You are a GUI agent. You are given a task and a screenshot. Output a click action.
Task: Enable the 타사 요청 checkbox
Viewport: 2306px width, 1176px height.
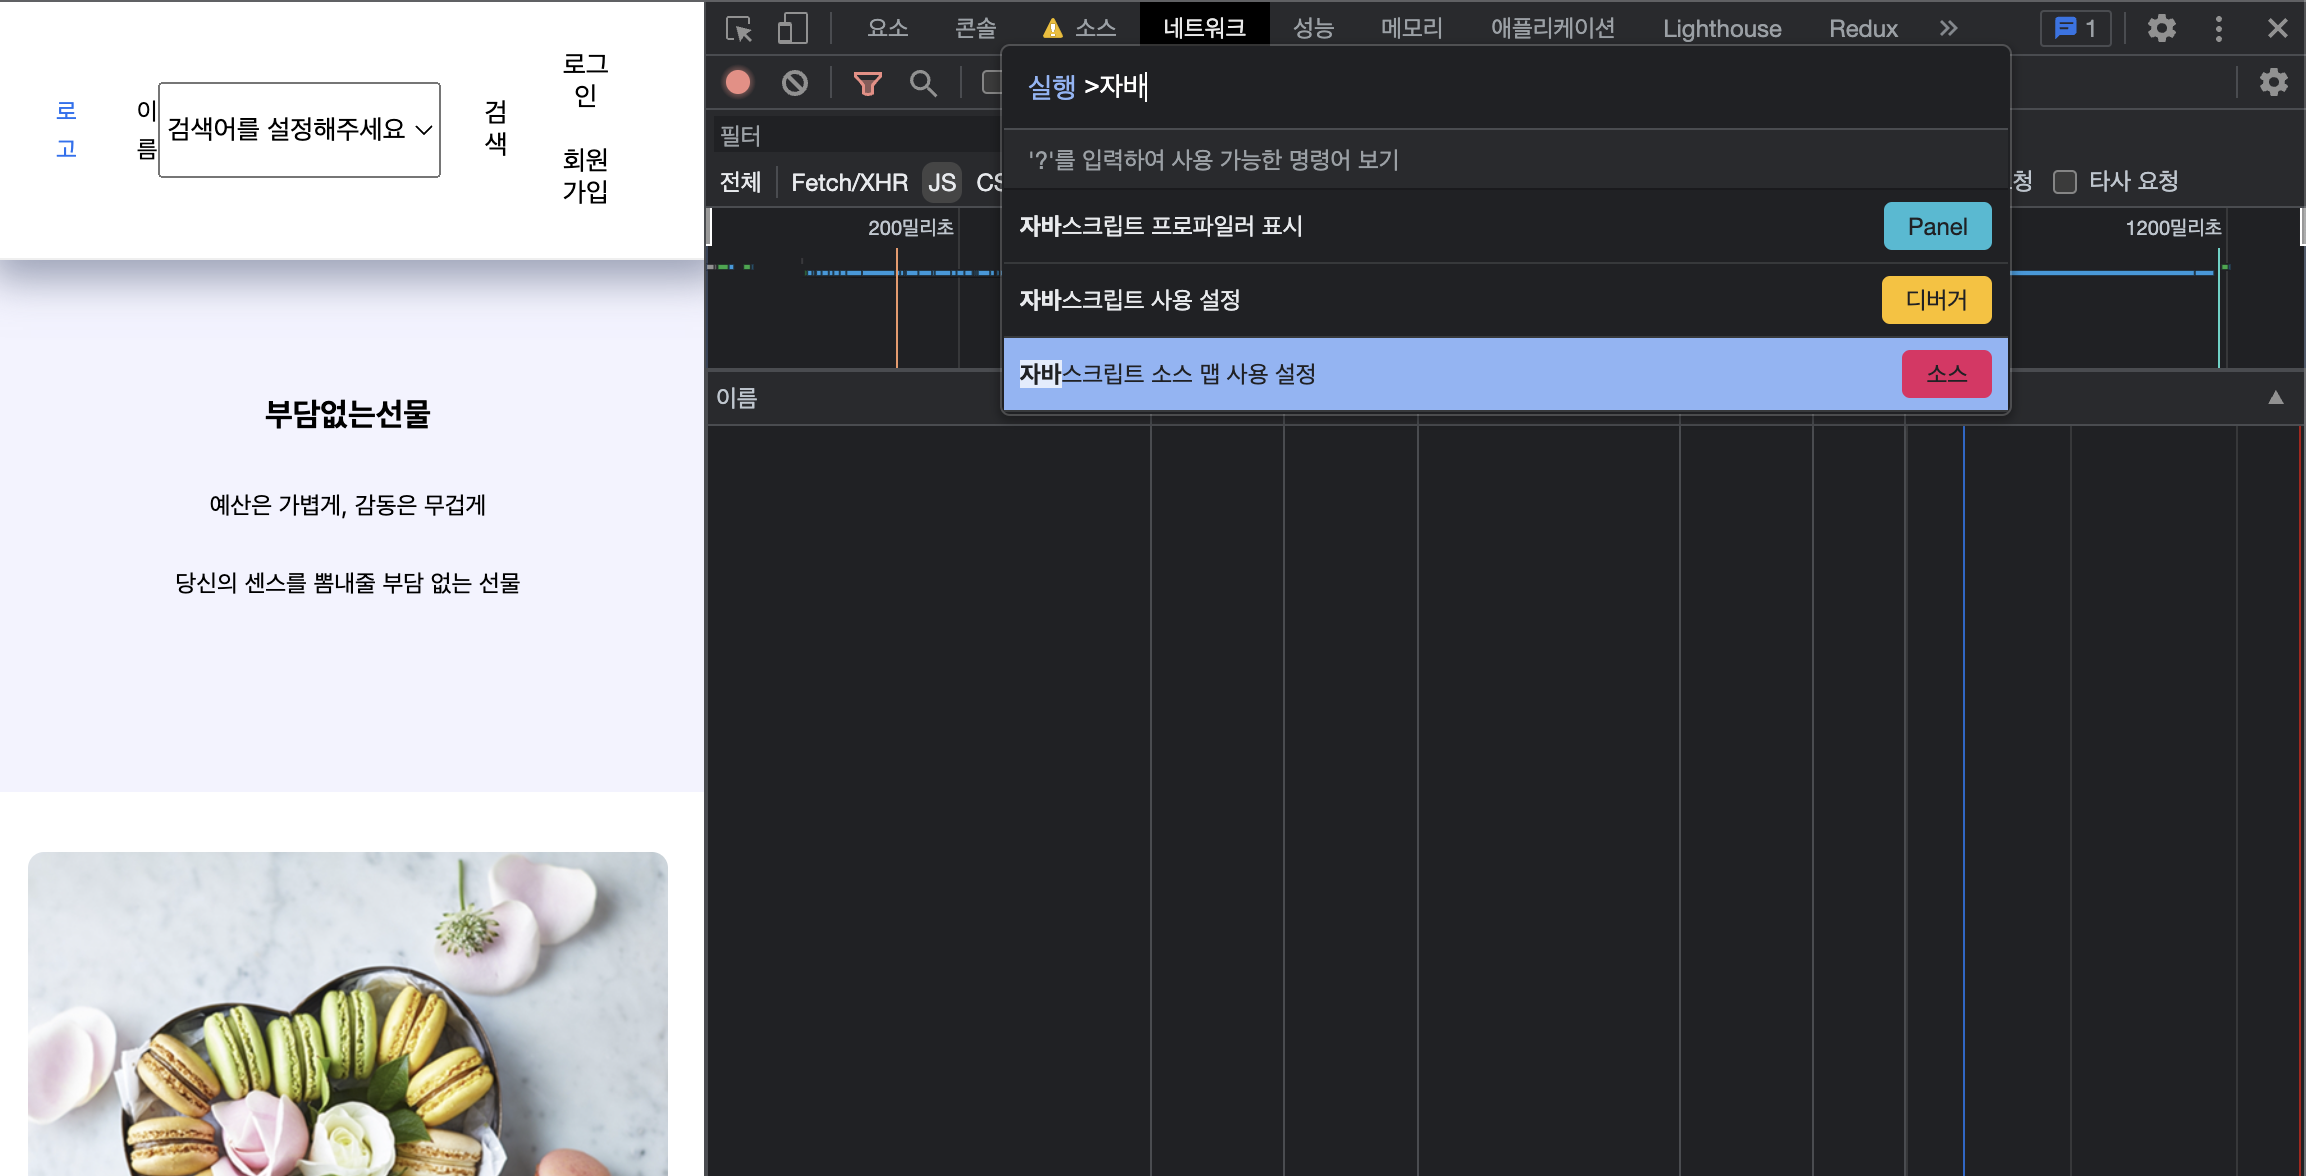pyautogui.click(x=2065, y=182)
